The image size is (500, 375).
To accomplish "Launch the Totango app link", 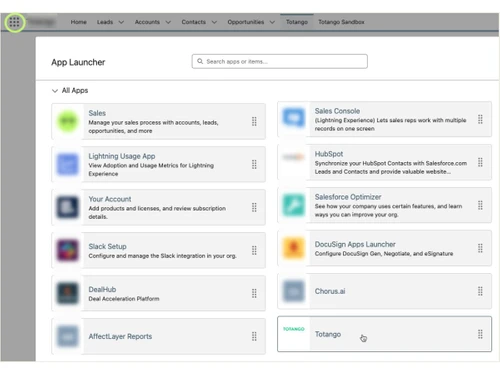I will [328, 334].
